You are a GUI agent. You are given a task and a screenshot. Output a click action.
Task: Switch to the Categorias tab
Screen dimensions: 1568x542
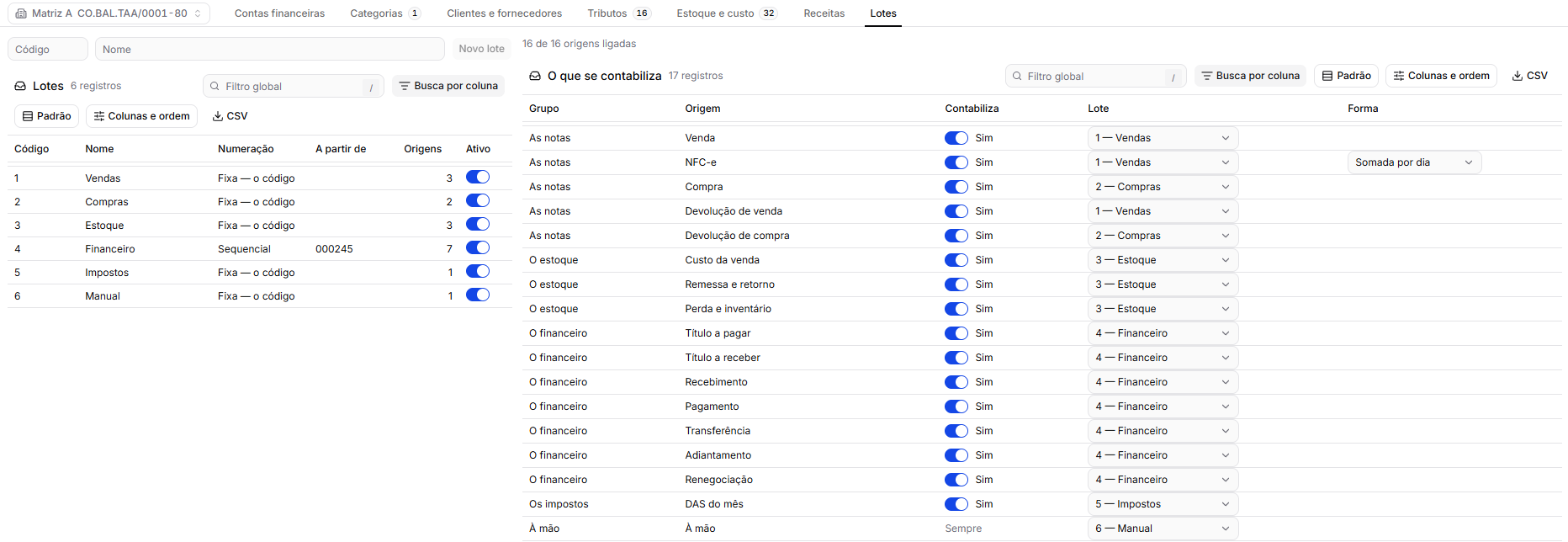386,14
